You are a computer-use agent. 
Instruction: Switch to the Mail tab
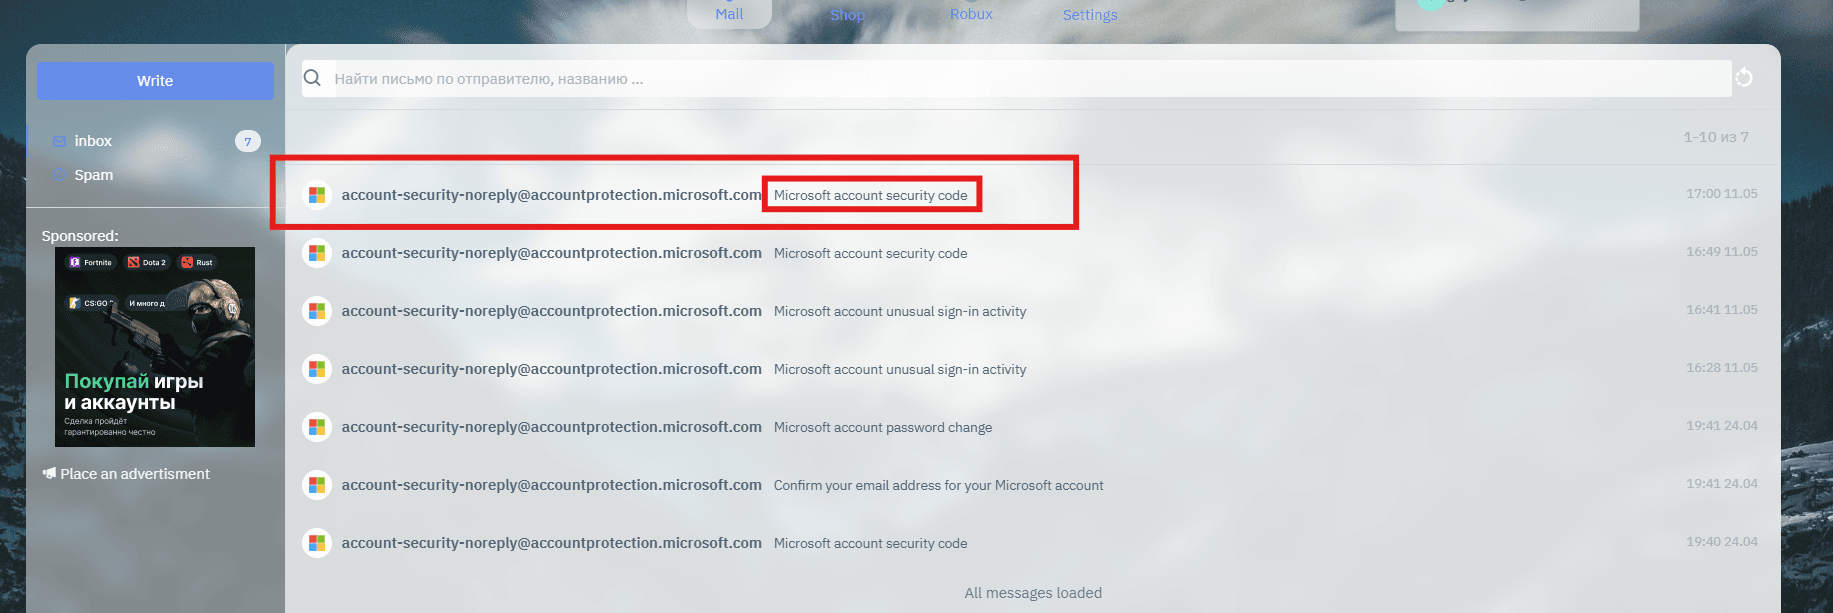point(729,14)
